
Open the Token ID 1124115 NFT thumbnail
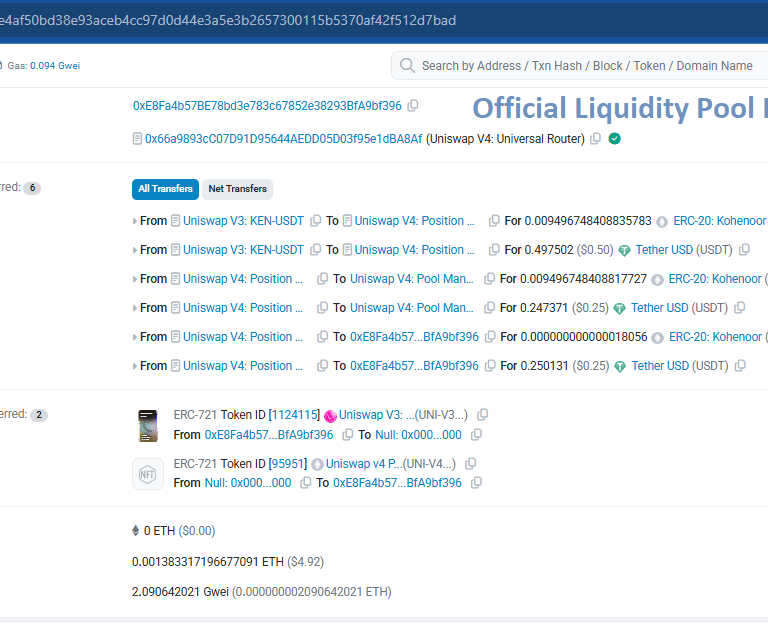148,426
